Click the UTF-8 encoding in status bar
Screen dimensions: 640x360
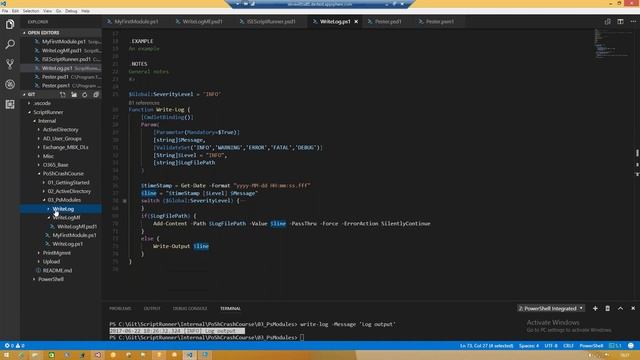pyautogui.click(x=551, y=346)
